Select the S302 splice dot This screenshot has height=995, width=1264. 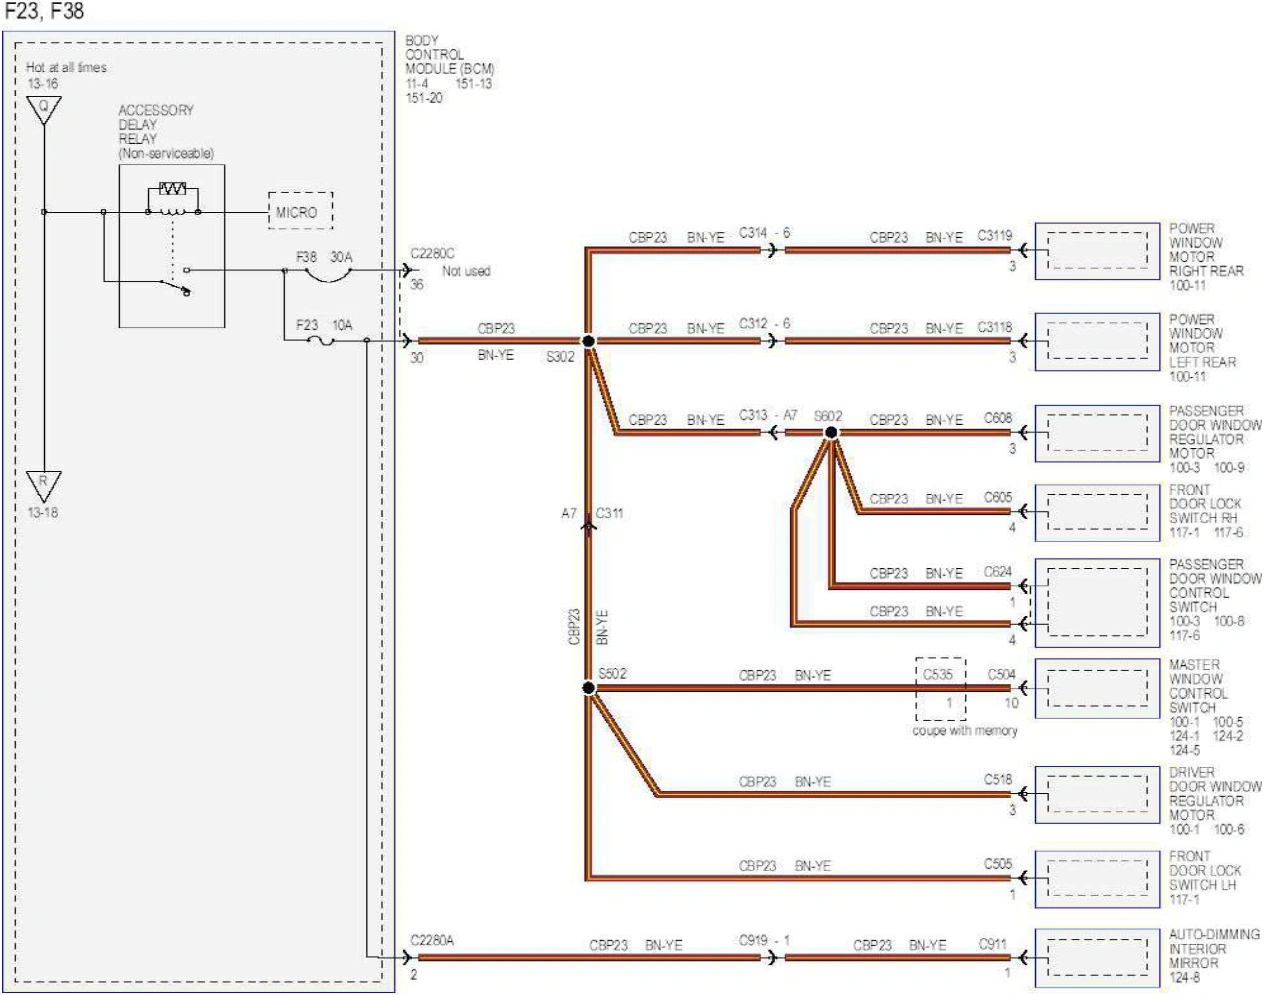[x=589, y=341]
